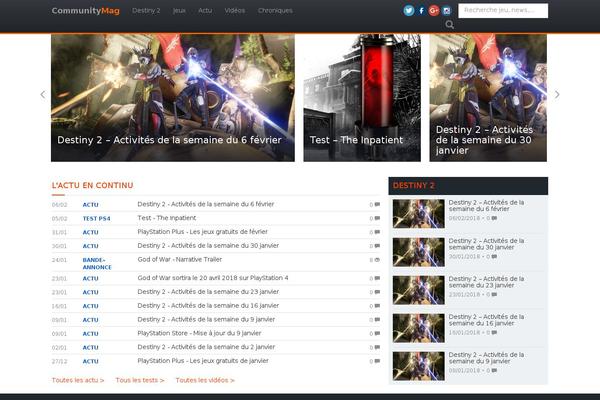Click ACTU label on the 06/02 row

(91, 205)
